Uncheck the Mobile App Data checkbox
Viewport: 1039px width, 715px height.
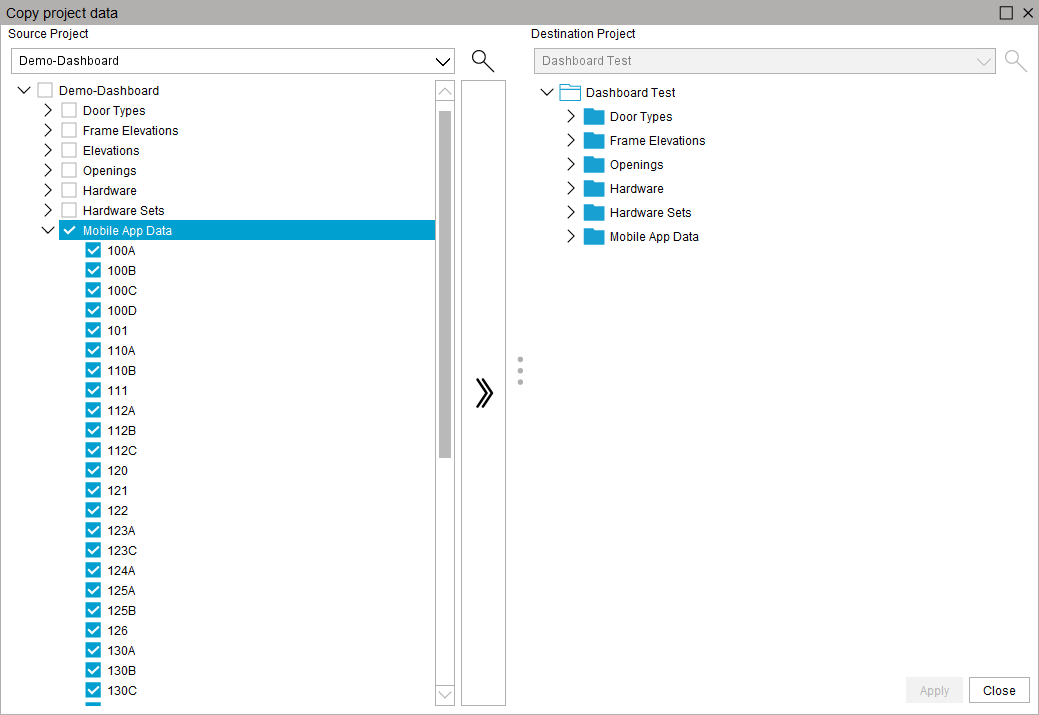tap(69, 230)
